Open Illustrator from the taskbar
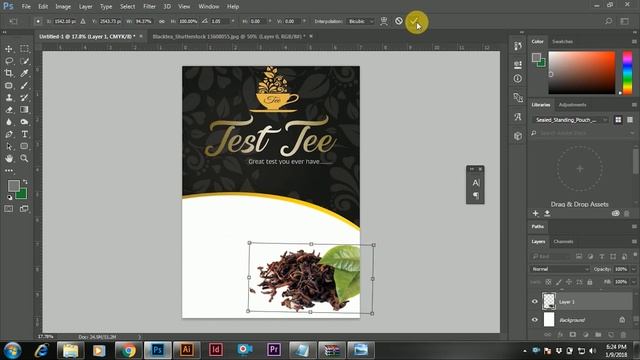 point(187,350)
